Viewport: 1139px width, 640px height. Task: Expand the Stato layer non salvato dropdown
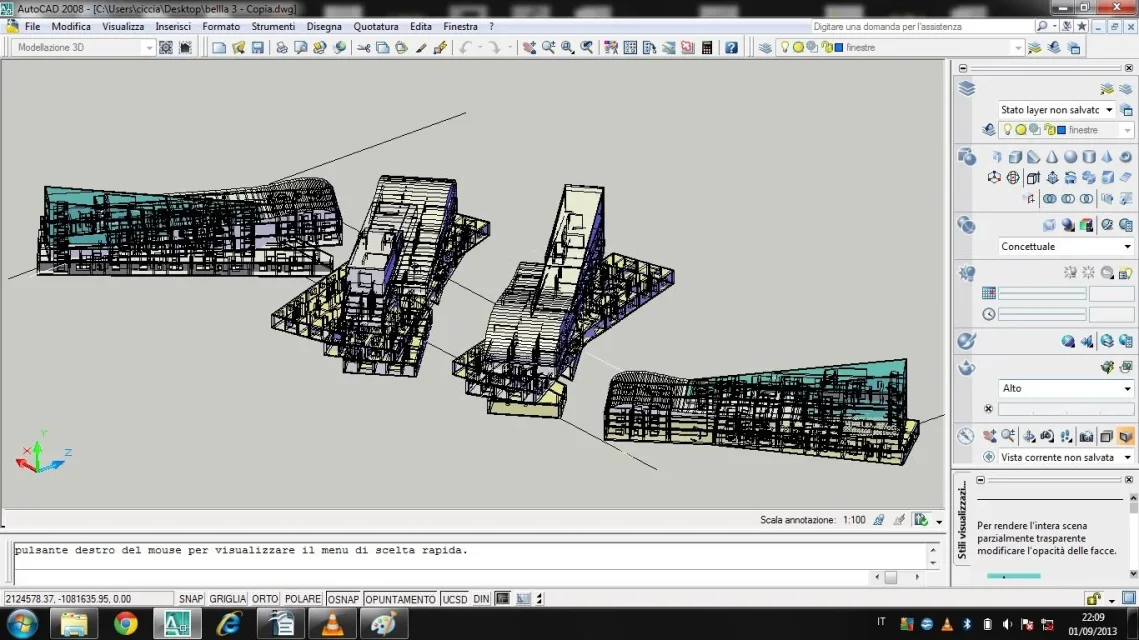(1057, 110)
